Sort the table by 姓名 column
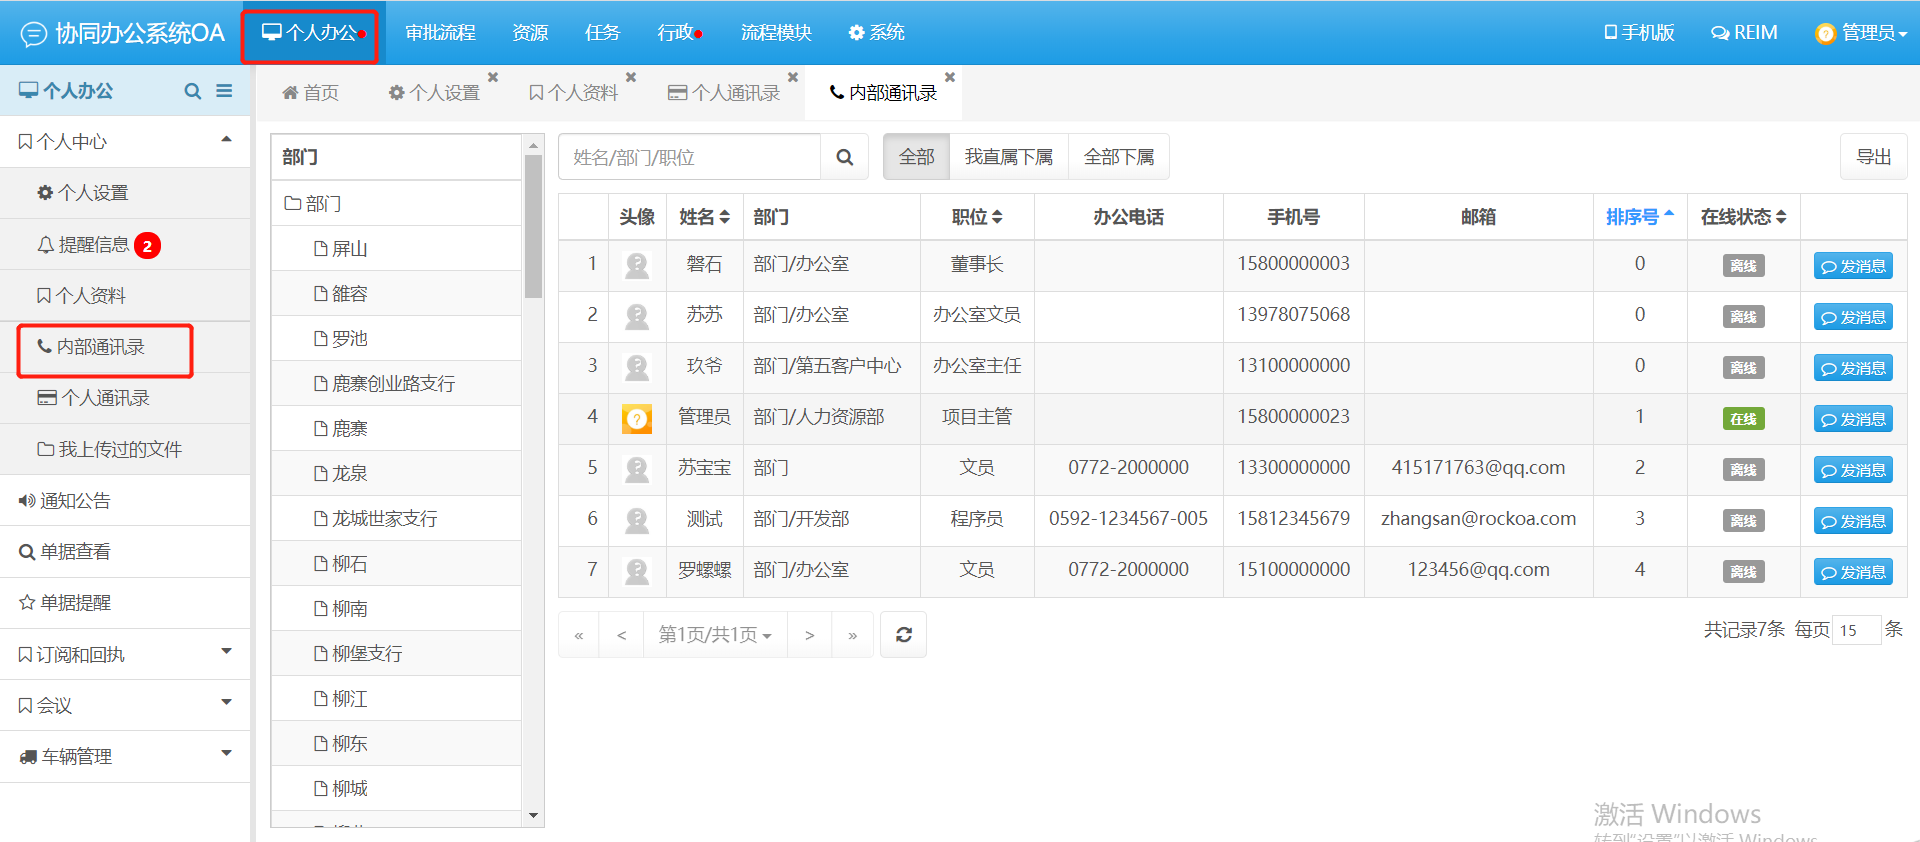This screenshot has width=1920, height=842. [705, 217]
